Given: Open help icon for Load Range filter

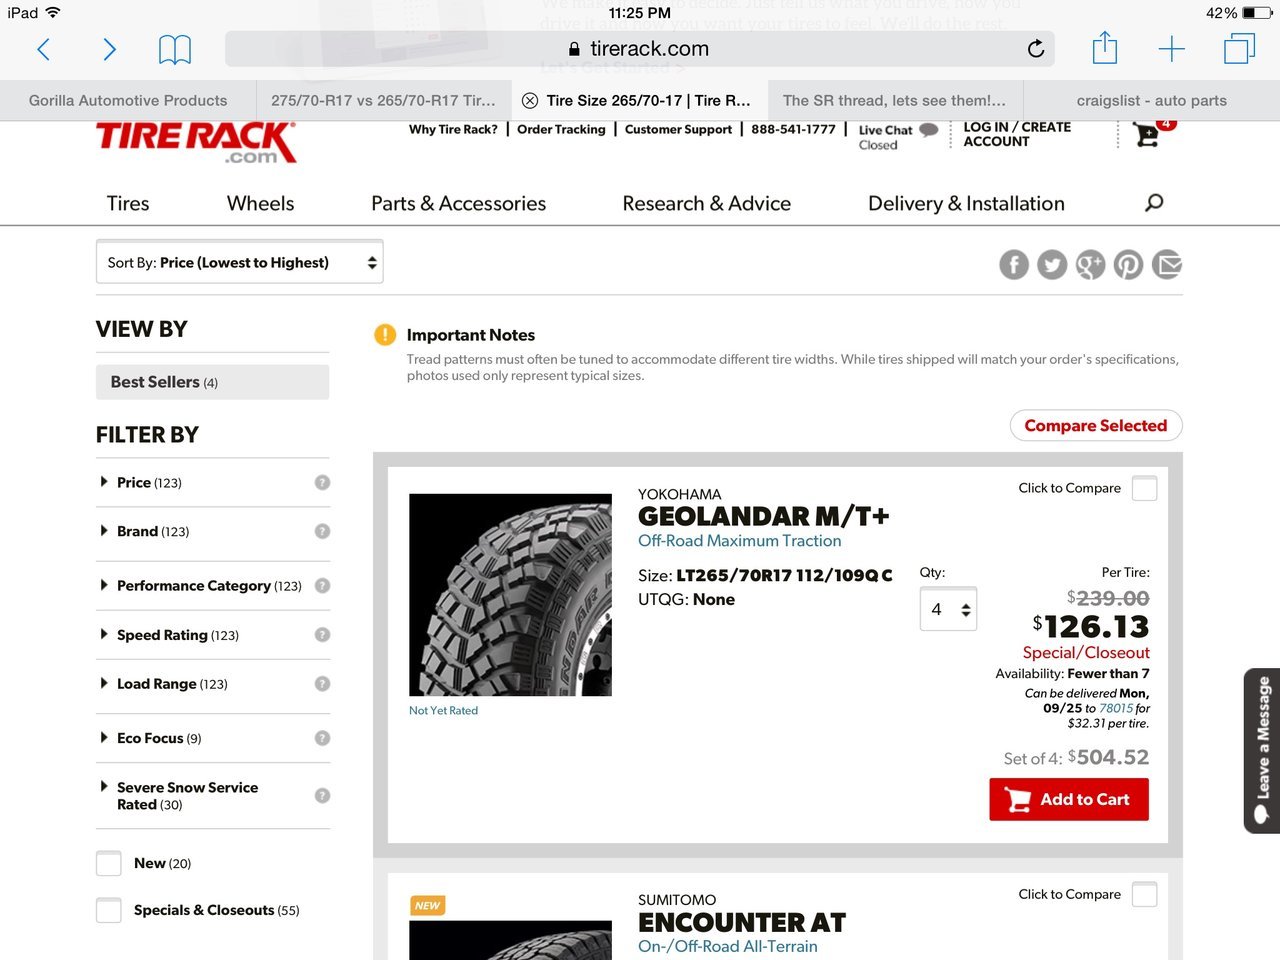Looking at the screenshot, I should 322,683.
